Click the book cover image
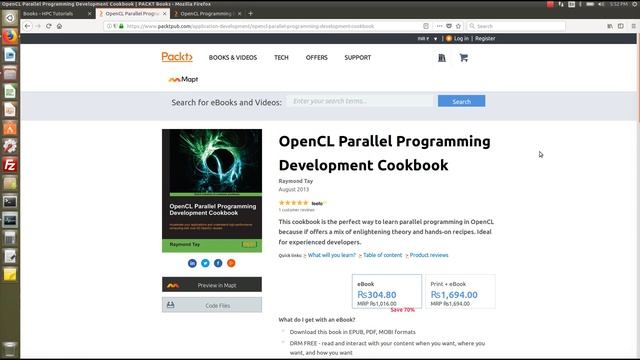 coord(212,191)
